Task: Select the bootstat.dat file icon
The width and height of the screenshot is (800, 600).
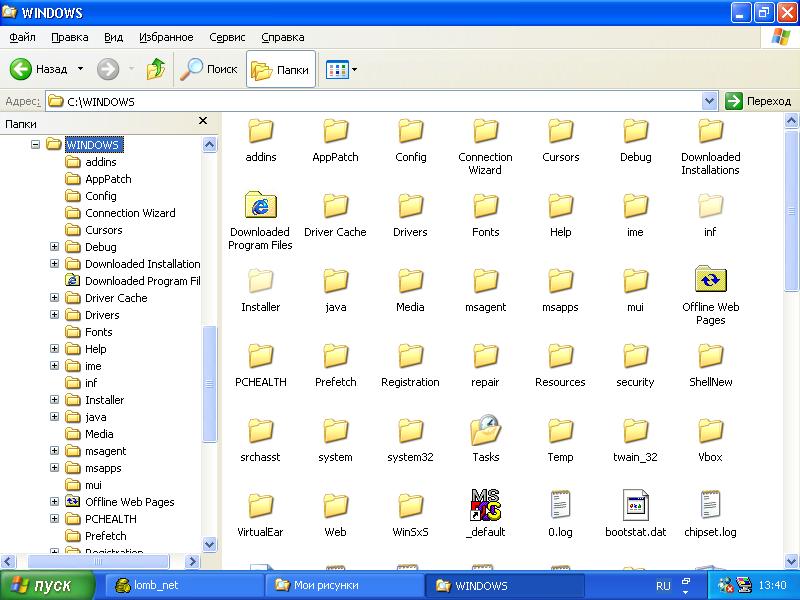Action: 636,505
